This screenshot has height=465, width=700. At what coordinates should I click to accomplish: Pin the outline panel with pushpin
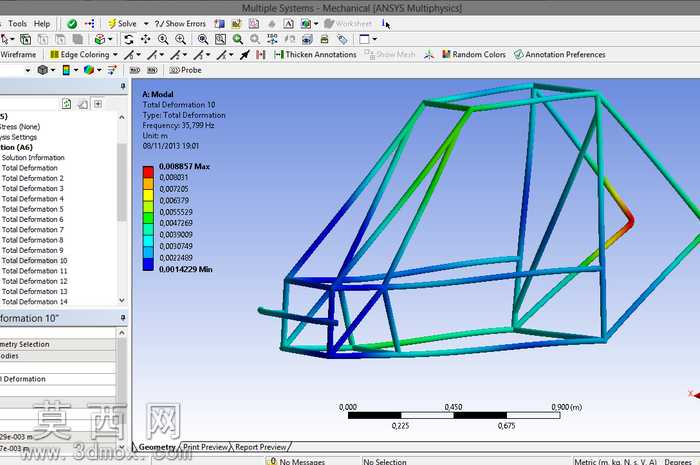pos(123,86)
